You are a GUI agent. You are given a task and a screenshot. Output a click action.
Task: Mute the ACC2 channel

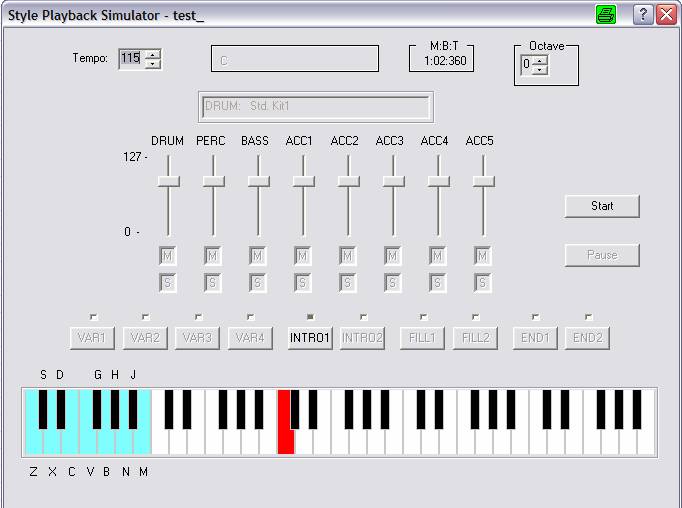[x=348, y=256]
